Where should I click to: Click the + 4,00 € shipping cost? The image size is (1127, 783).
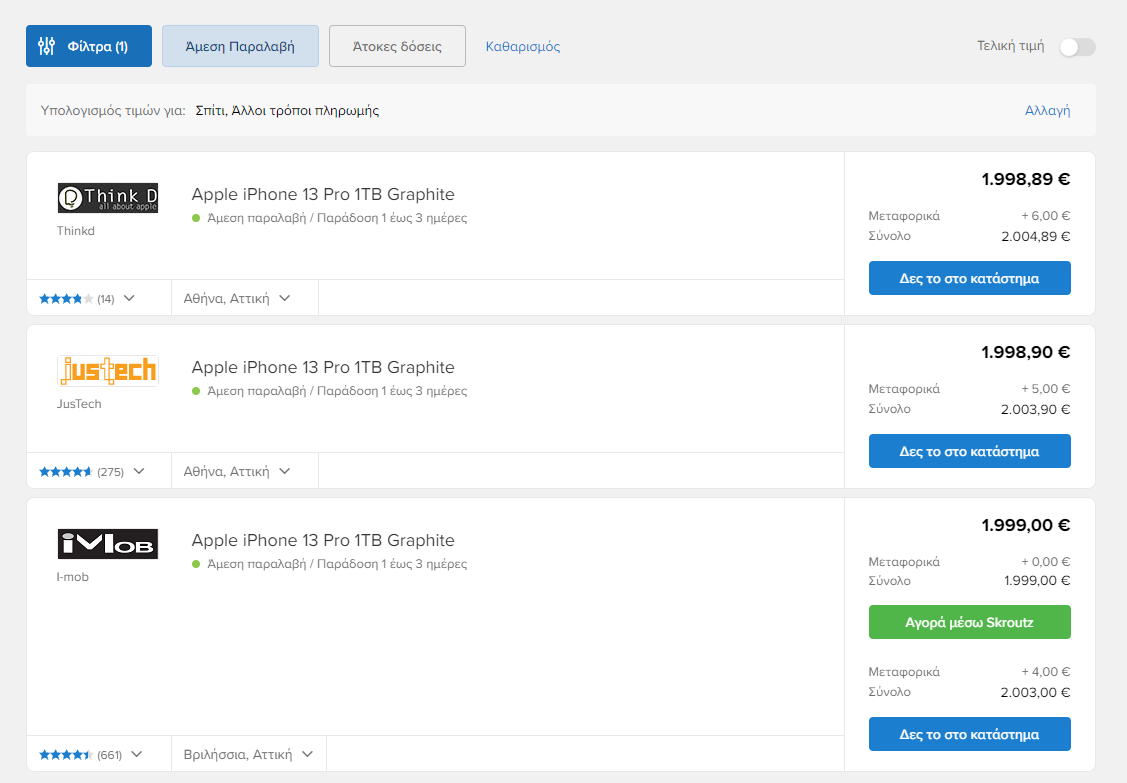[1046, 672]
